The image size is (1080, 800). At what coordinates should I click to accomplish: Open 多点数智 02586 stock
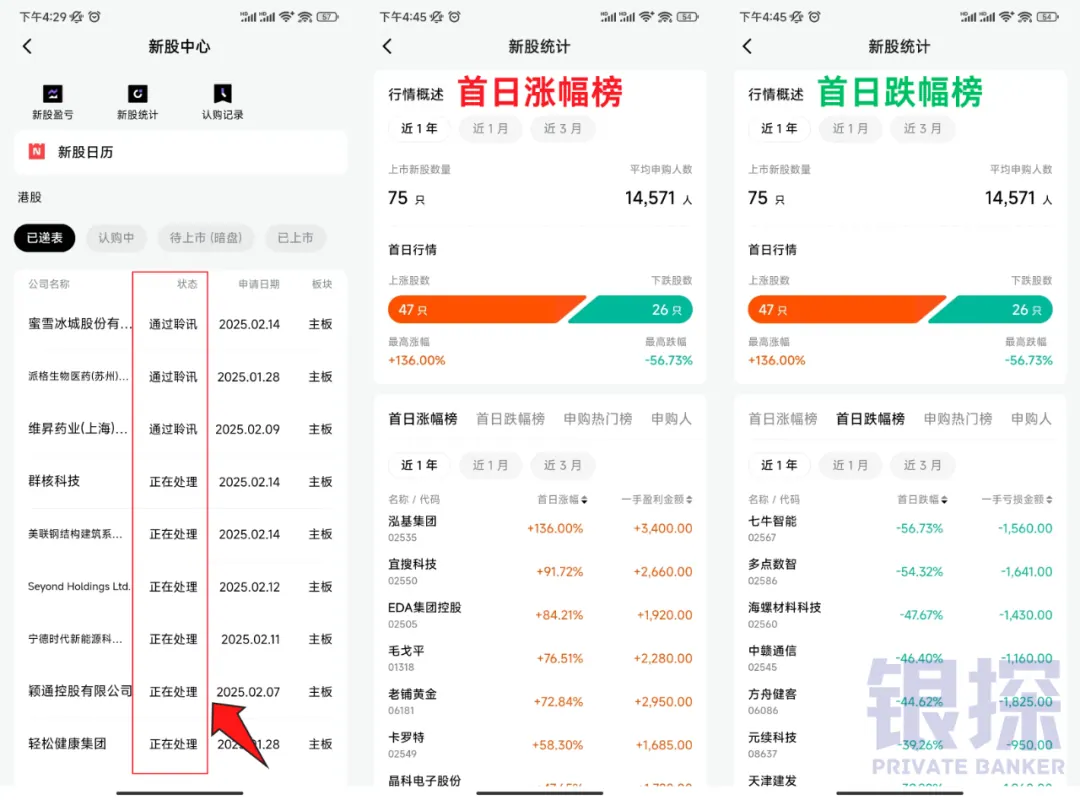pyautogui.click(x=900, y=572)
